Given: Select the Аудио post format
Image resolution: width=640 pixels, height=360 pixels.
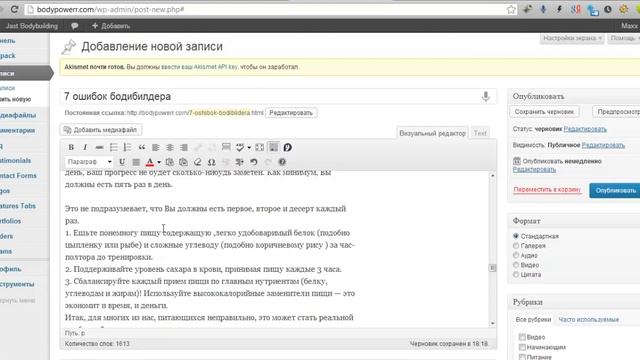Looking at the screenshot, I should click(x=516, y=255).
